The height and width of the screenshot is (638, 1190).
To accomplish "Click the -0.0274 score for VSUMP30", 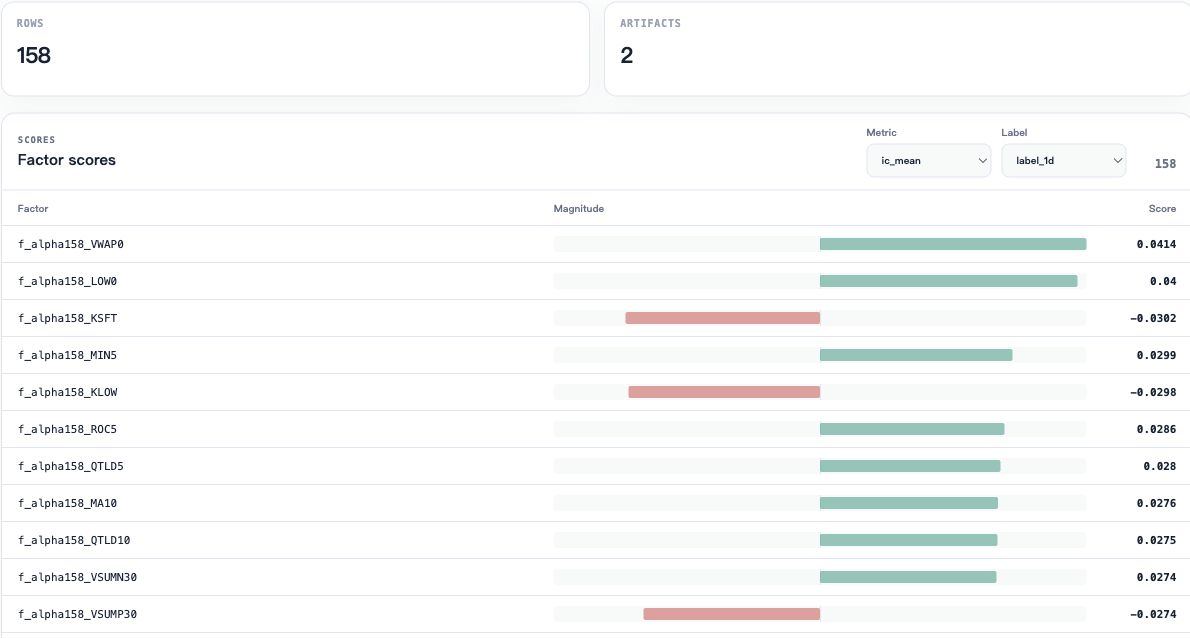I will [1153, 614].
